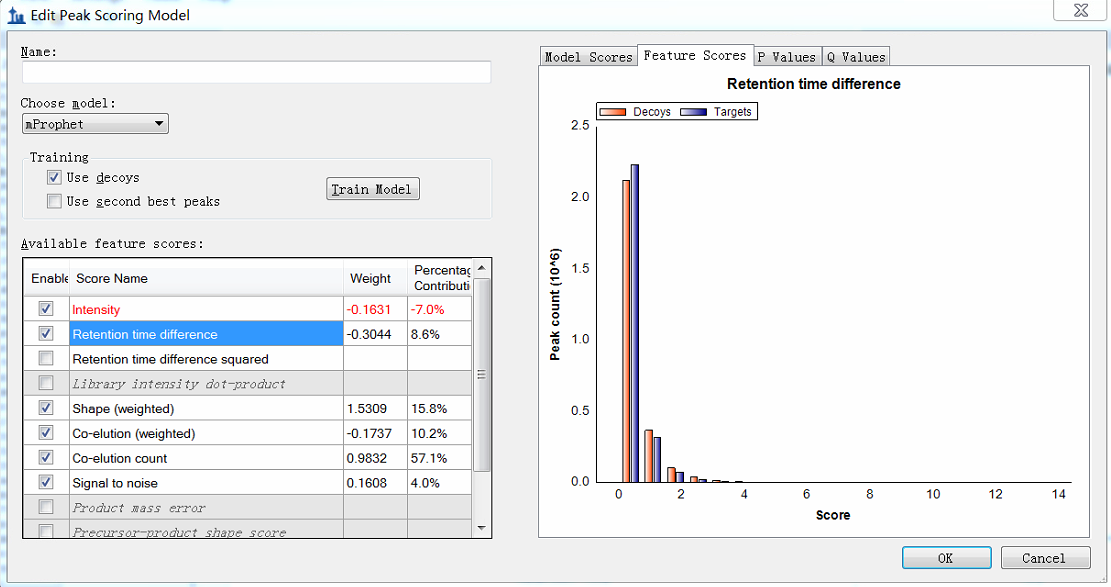Disable the Intensity feature score checkbox

pyautogui.click(x=46, y=309)
